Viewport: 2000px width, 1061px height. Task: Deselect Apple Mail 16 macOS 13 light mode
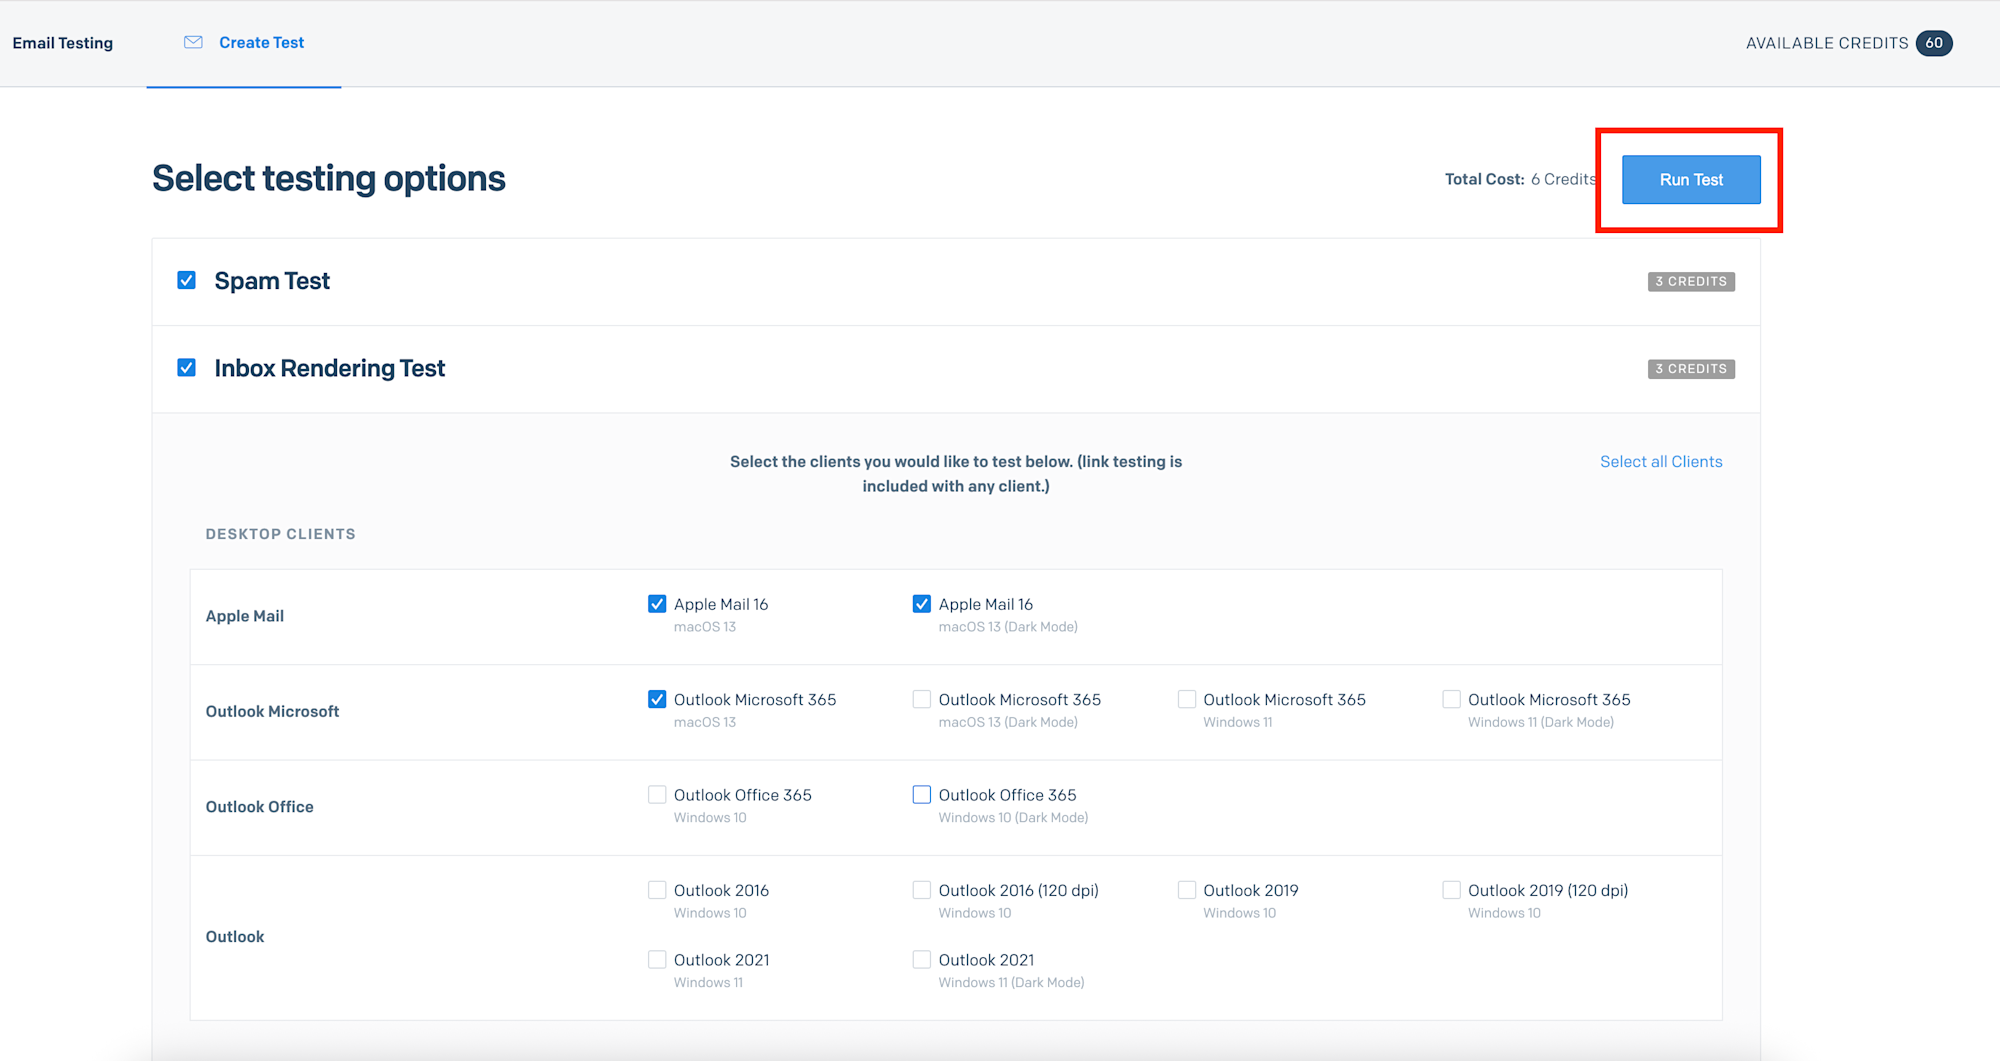[657, 604]
